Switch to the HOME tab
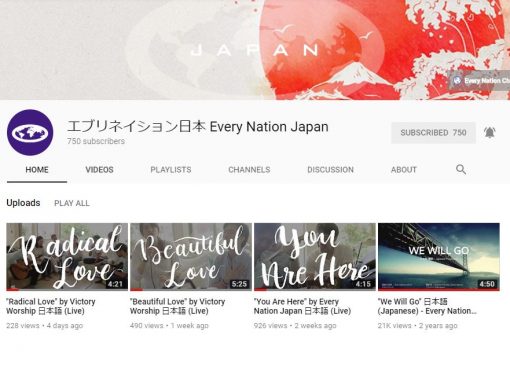510x382 pixels. (x=37, y=170)
